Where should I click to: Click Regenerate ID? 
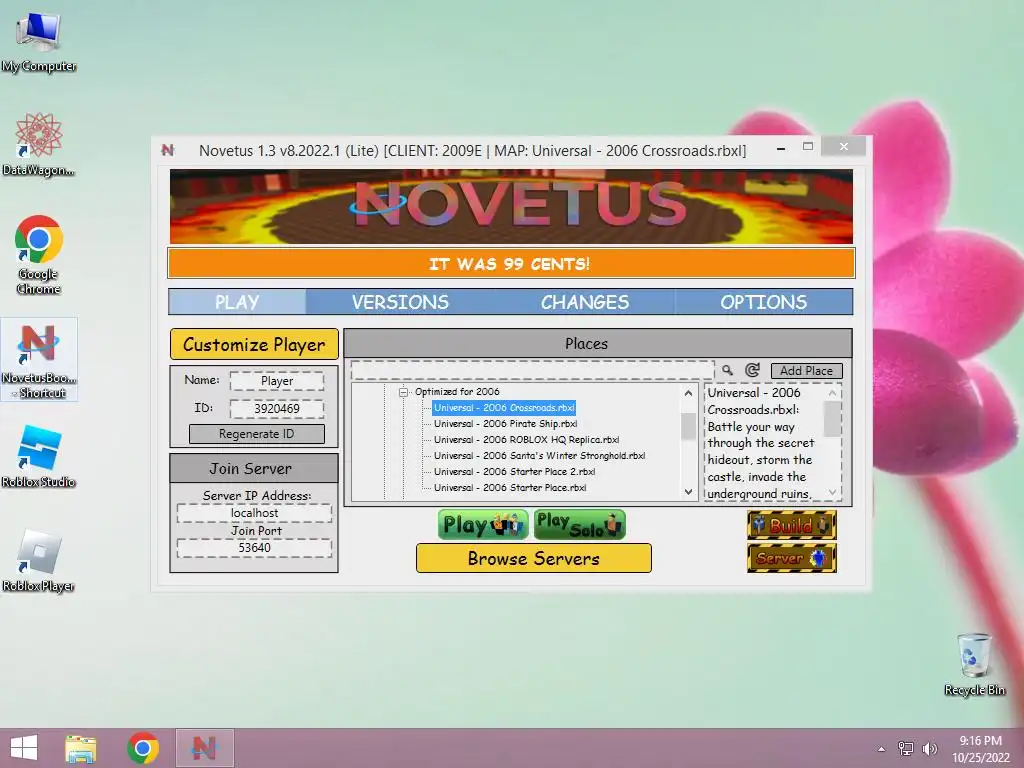[257, 434]
